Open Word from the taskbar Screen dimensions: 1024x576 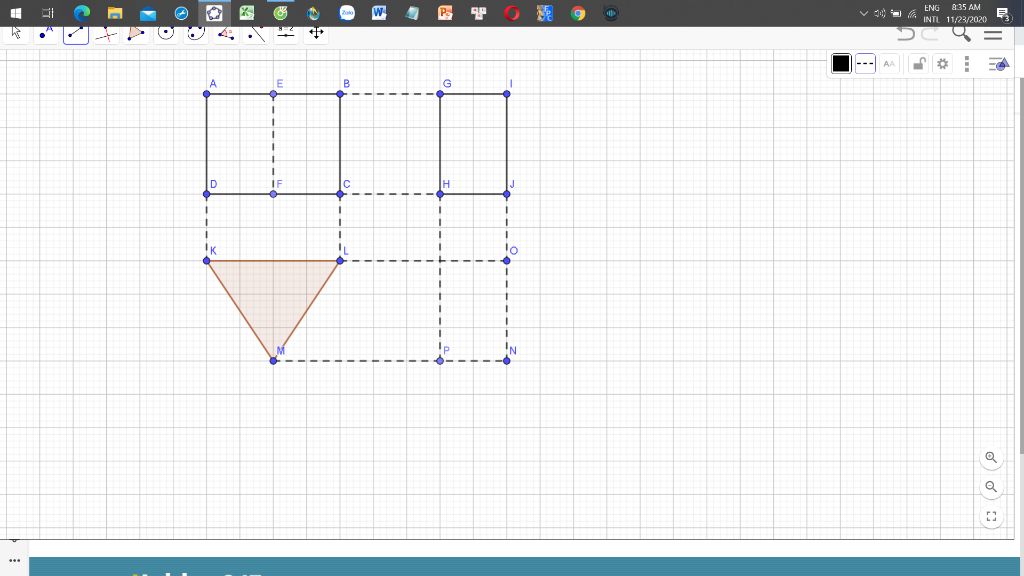(x=379, y=13)
